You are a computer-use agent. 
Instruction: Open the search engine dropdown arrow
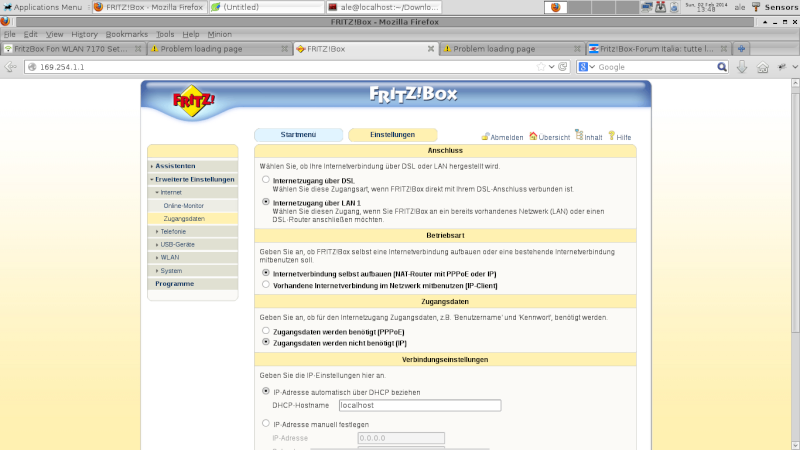[x=592, y=67]
